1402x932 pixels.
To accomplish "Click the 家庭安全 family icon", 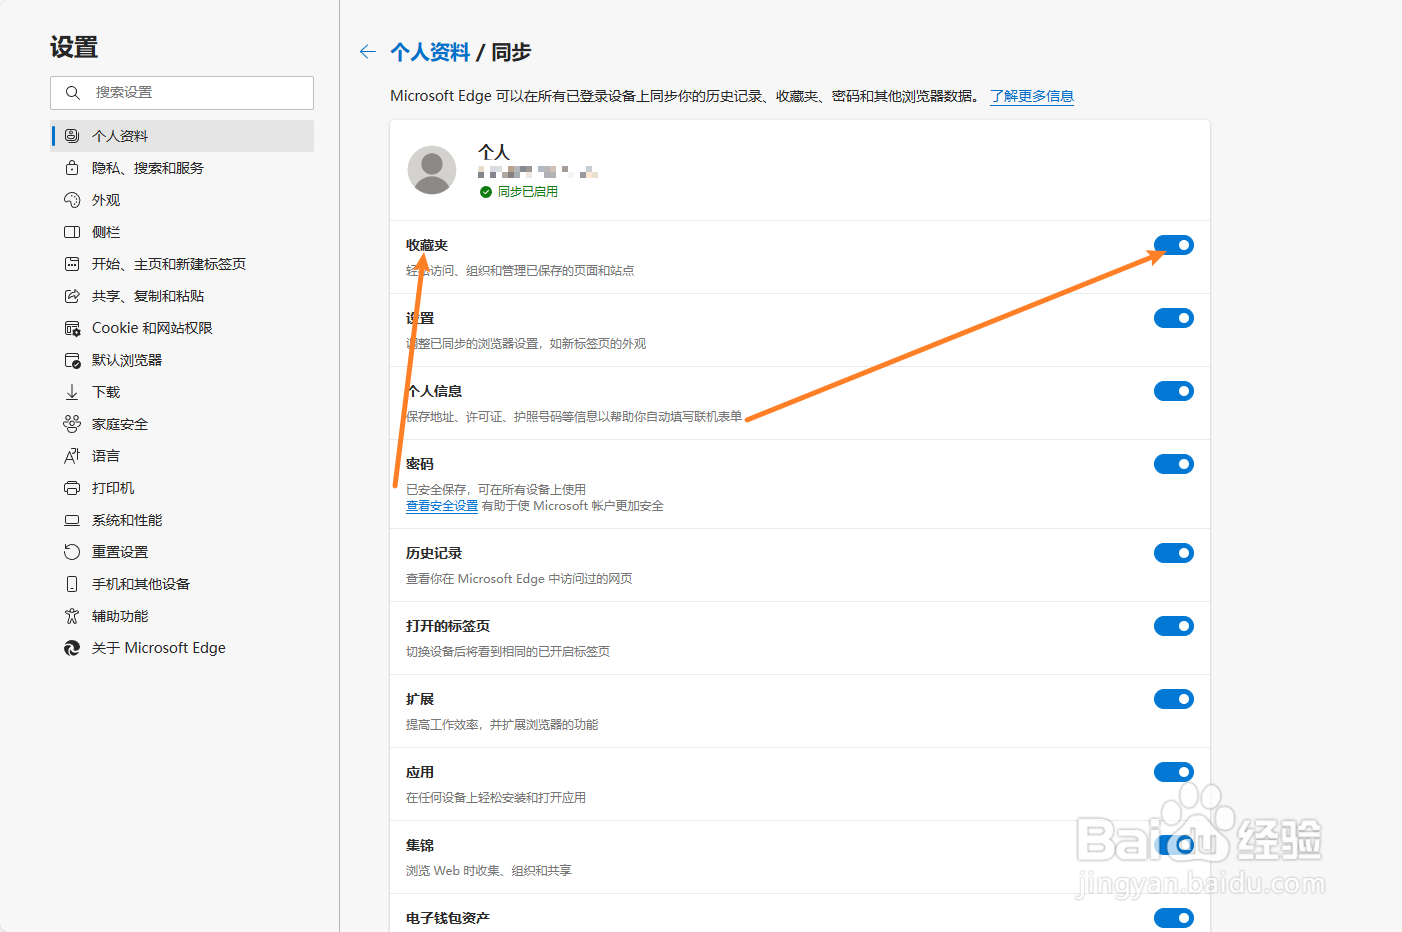I will [x=72, y=424].
